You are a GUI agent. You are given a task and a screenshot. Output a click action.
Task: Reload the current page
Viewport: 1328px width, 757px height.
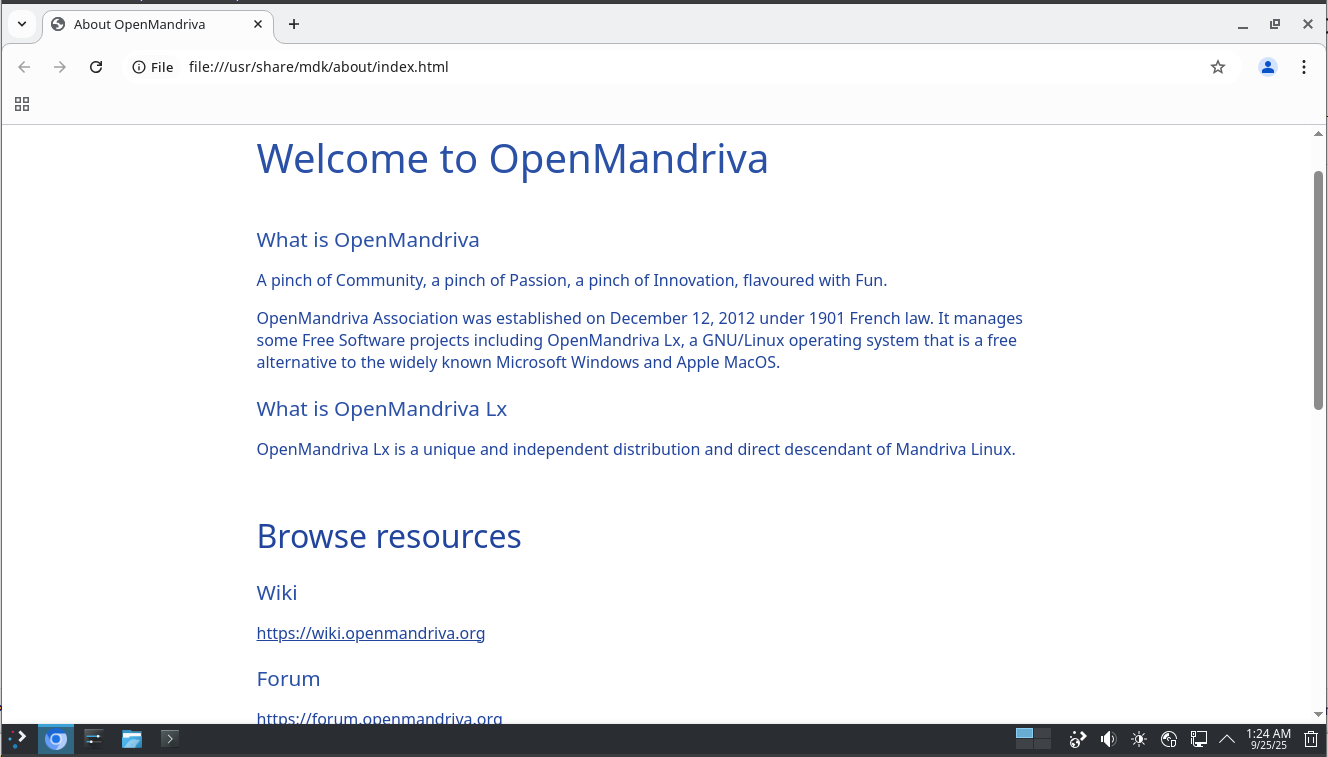click(x=96, y=67)
